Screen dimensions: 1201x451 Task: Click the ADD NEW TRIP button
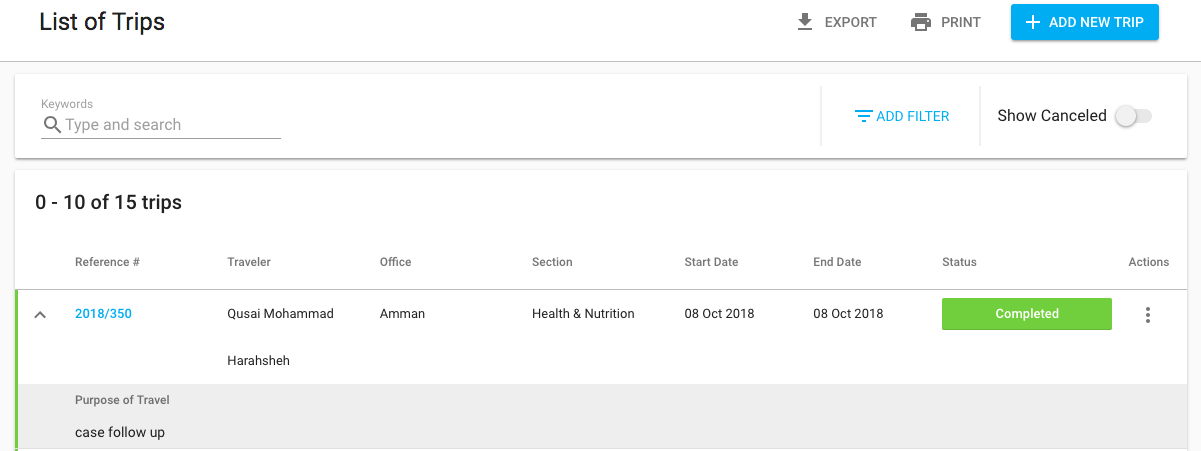(1085, 22)
